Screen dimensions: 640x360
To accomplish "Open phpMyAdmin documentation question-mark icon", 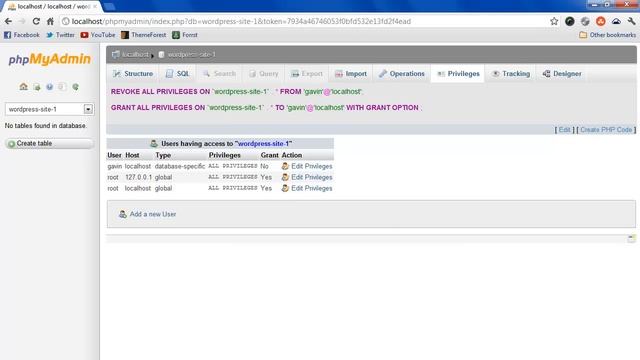I will pos(49,87).
